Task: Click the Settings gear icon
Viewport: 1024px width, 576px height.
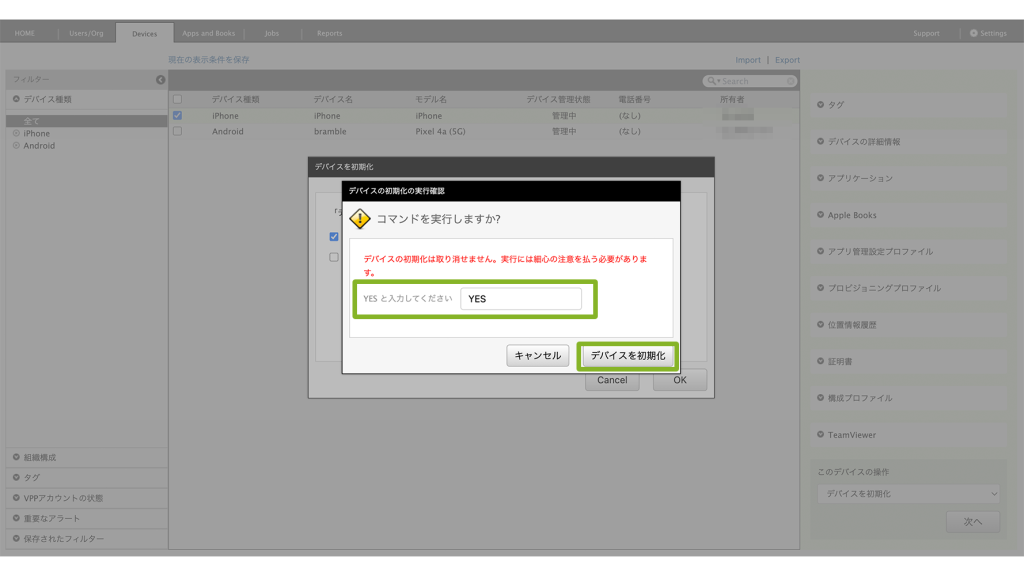Action: pos(974,33)
